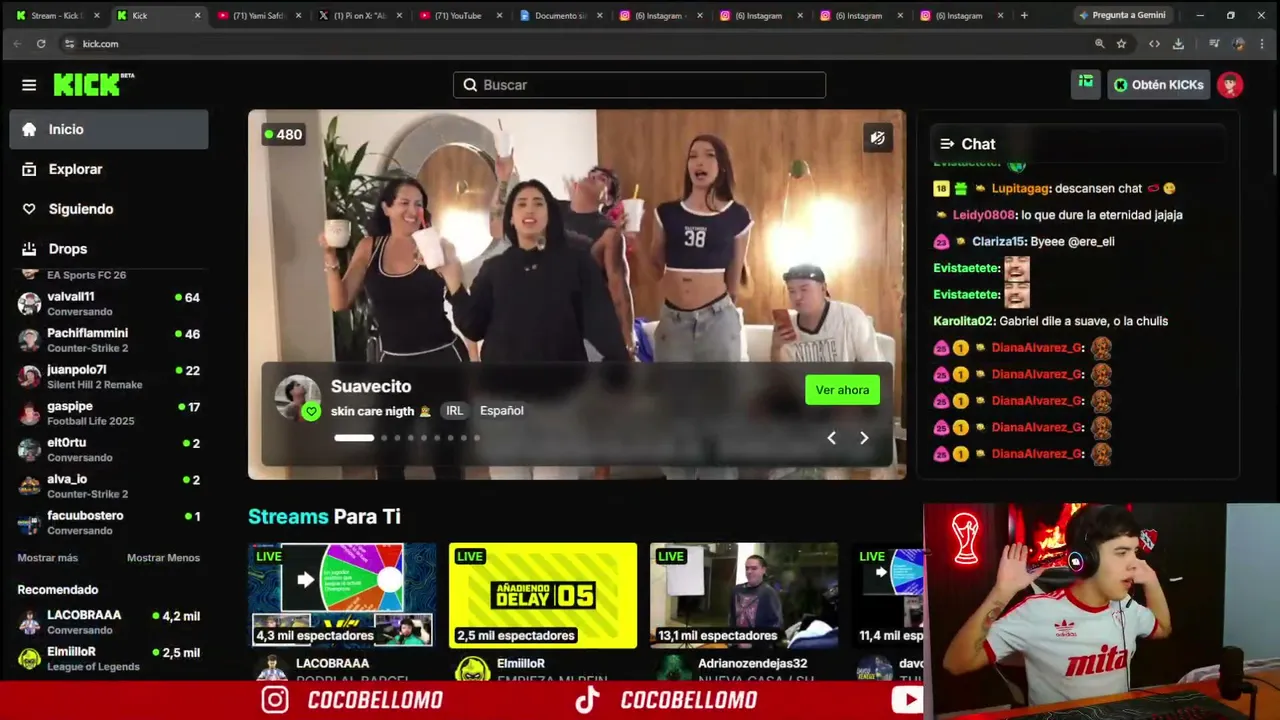Click the search magnifier icon
This screenshot has height=720, width=1280.
coord(470,85)
